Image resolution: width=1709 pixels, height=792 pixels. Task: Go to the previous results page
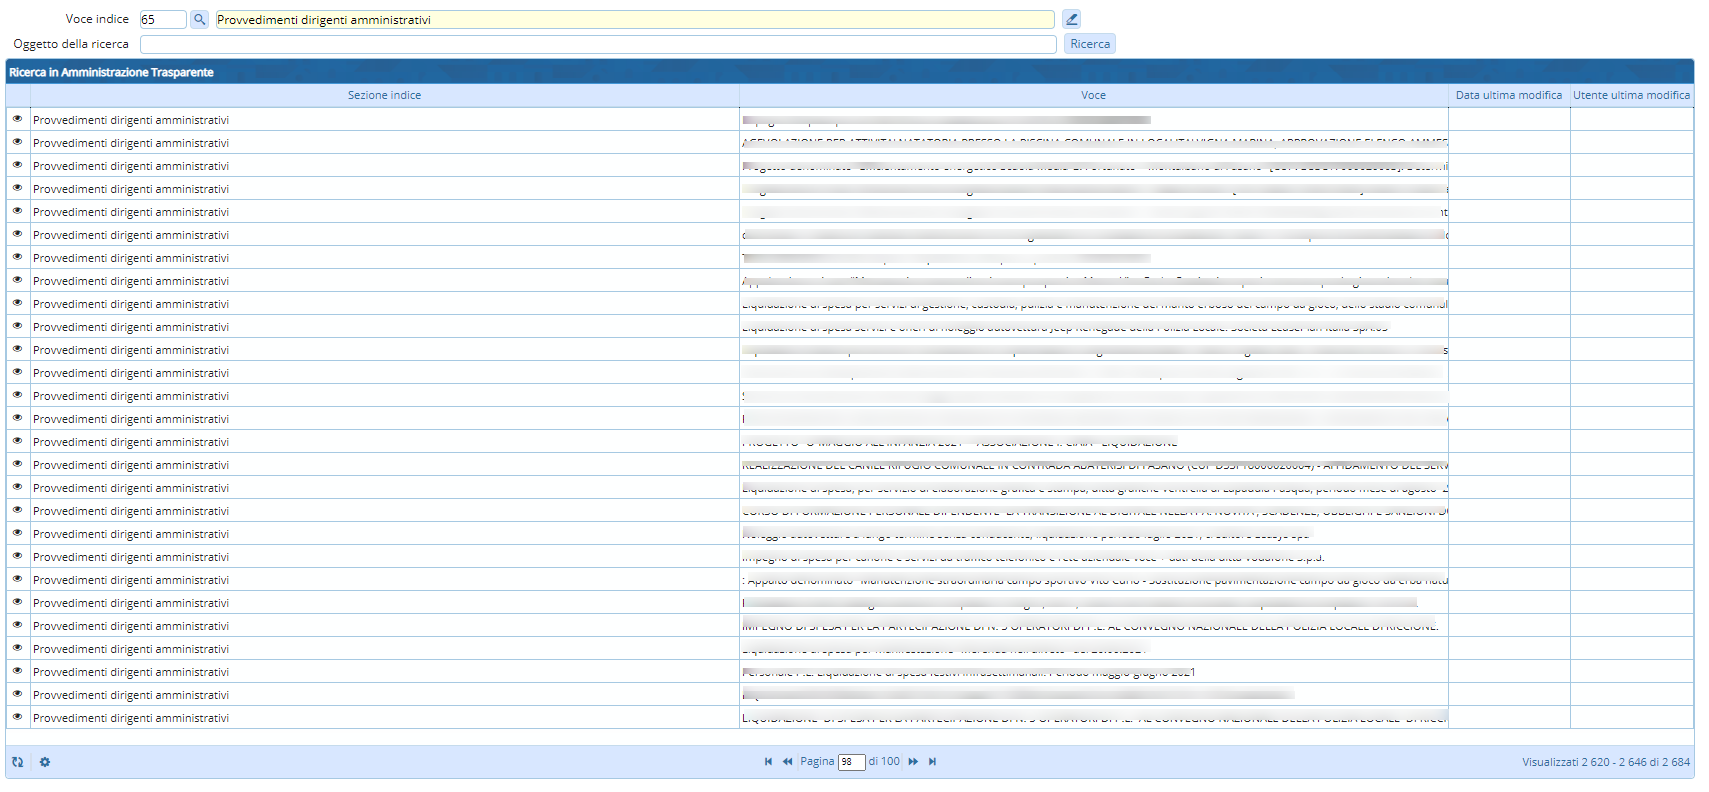pos(787,762)
